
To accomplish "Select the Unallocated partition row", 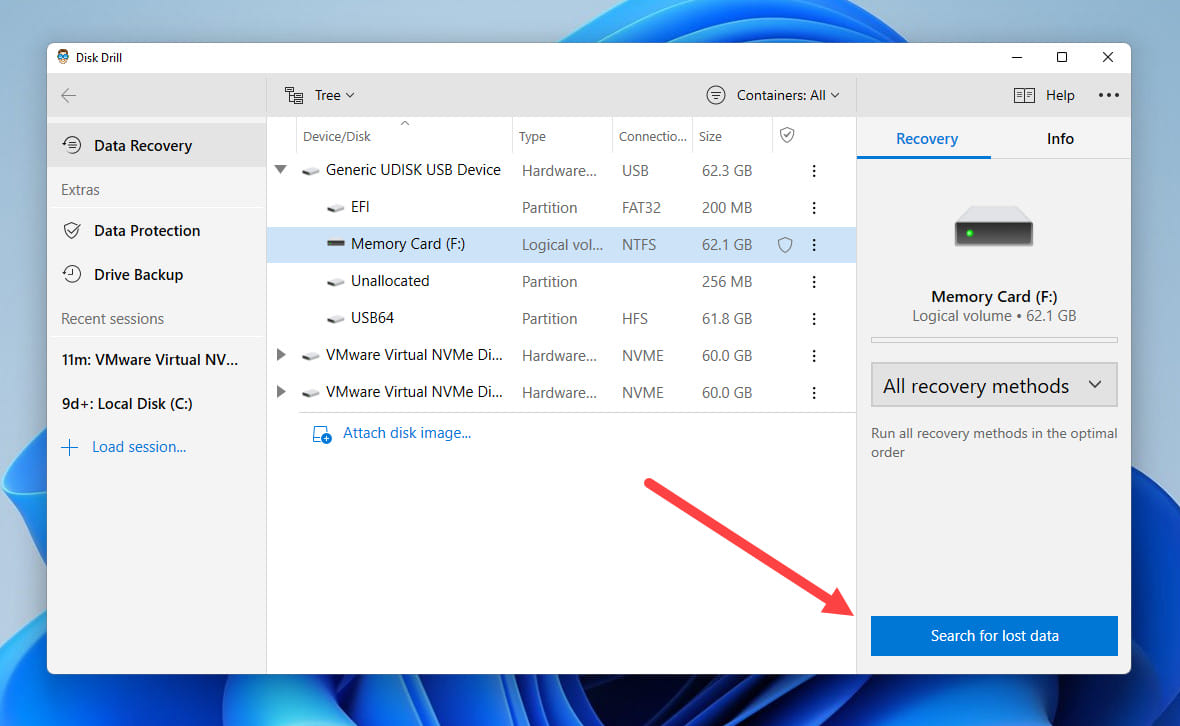I will [x=561, y=281].
